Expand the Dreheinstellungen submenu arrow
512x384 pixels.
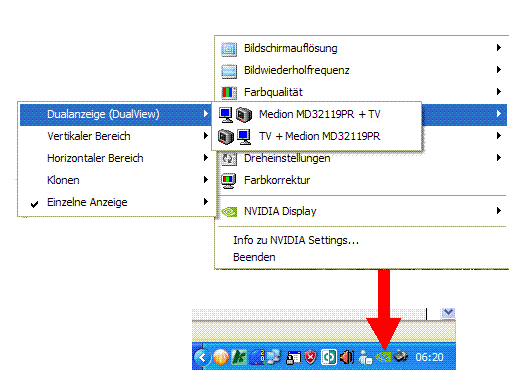coord(499,158)
